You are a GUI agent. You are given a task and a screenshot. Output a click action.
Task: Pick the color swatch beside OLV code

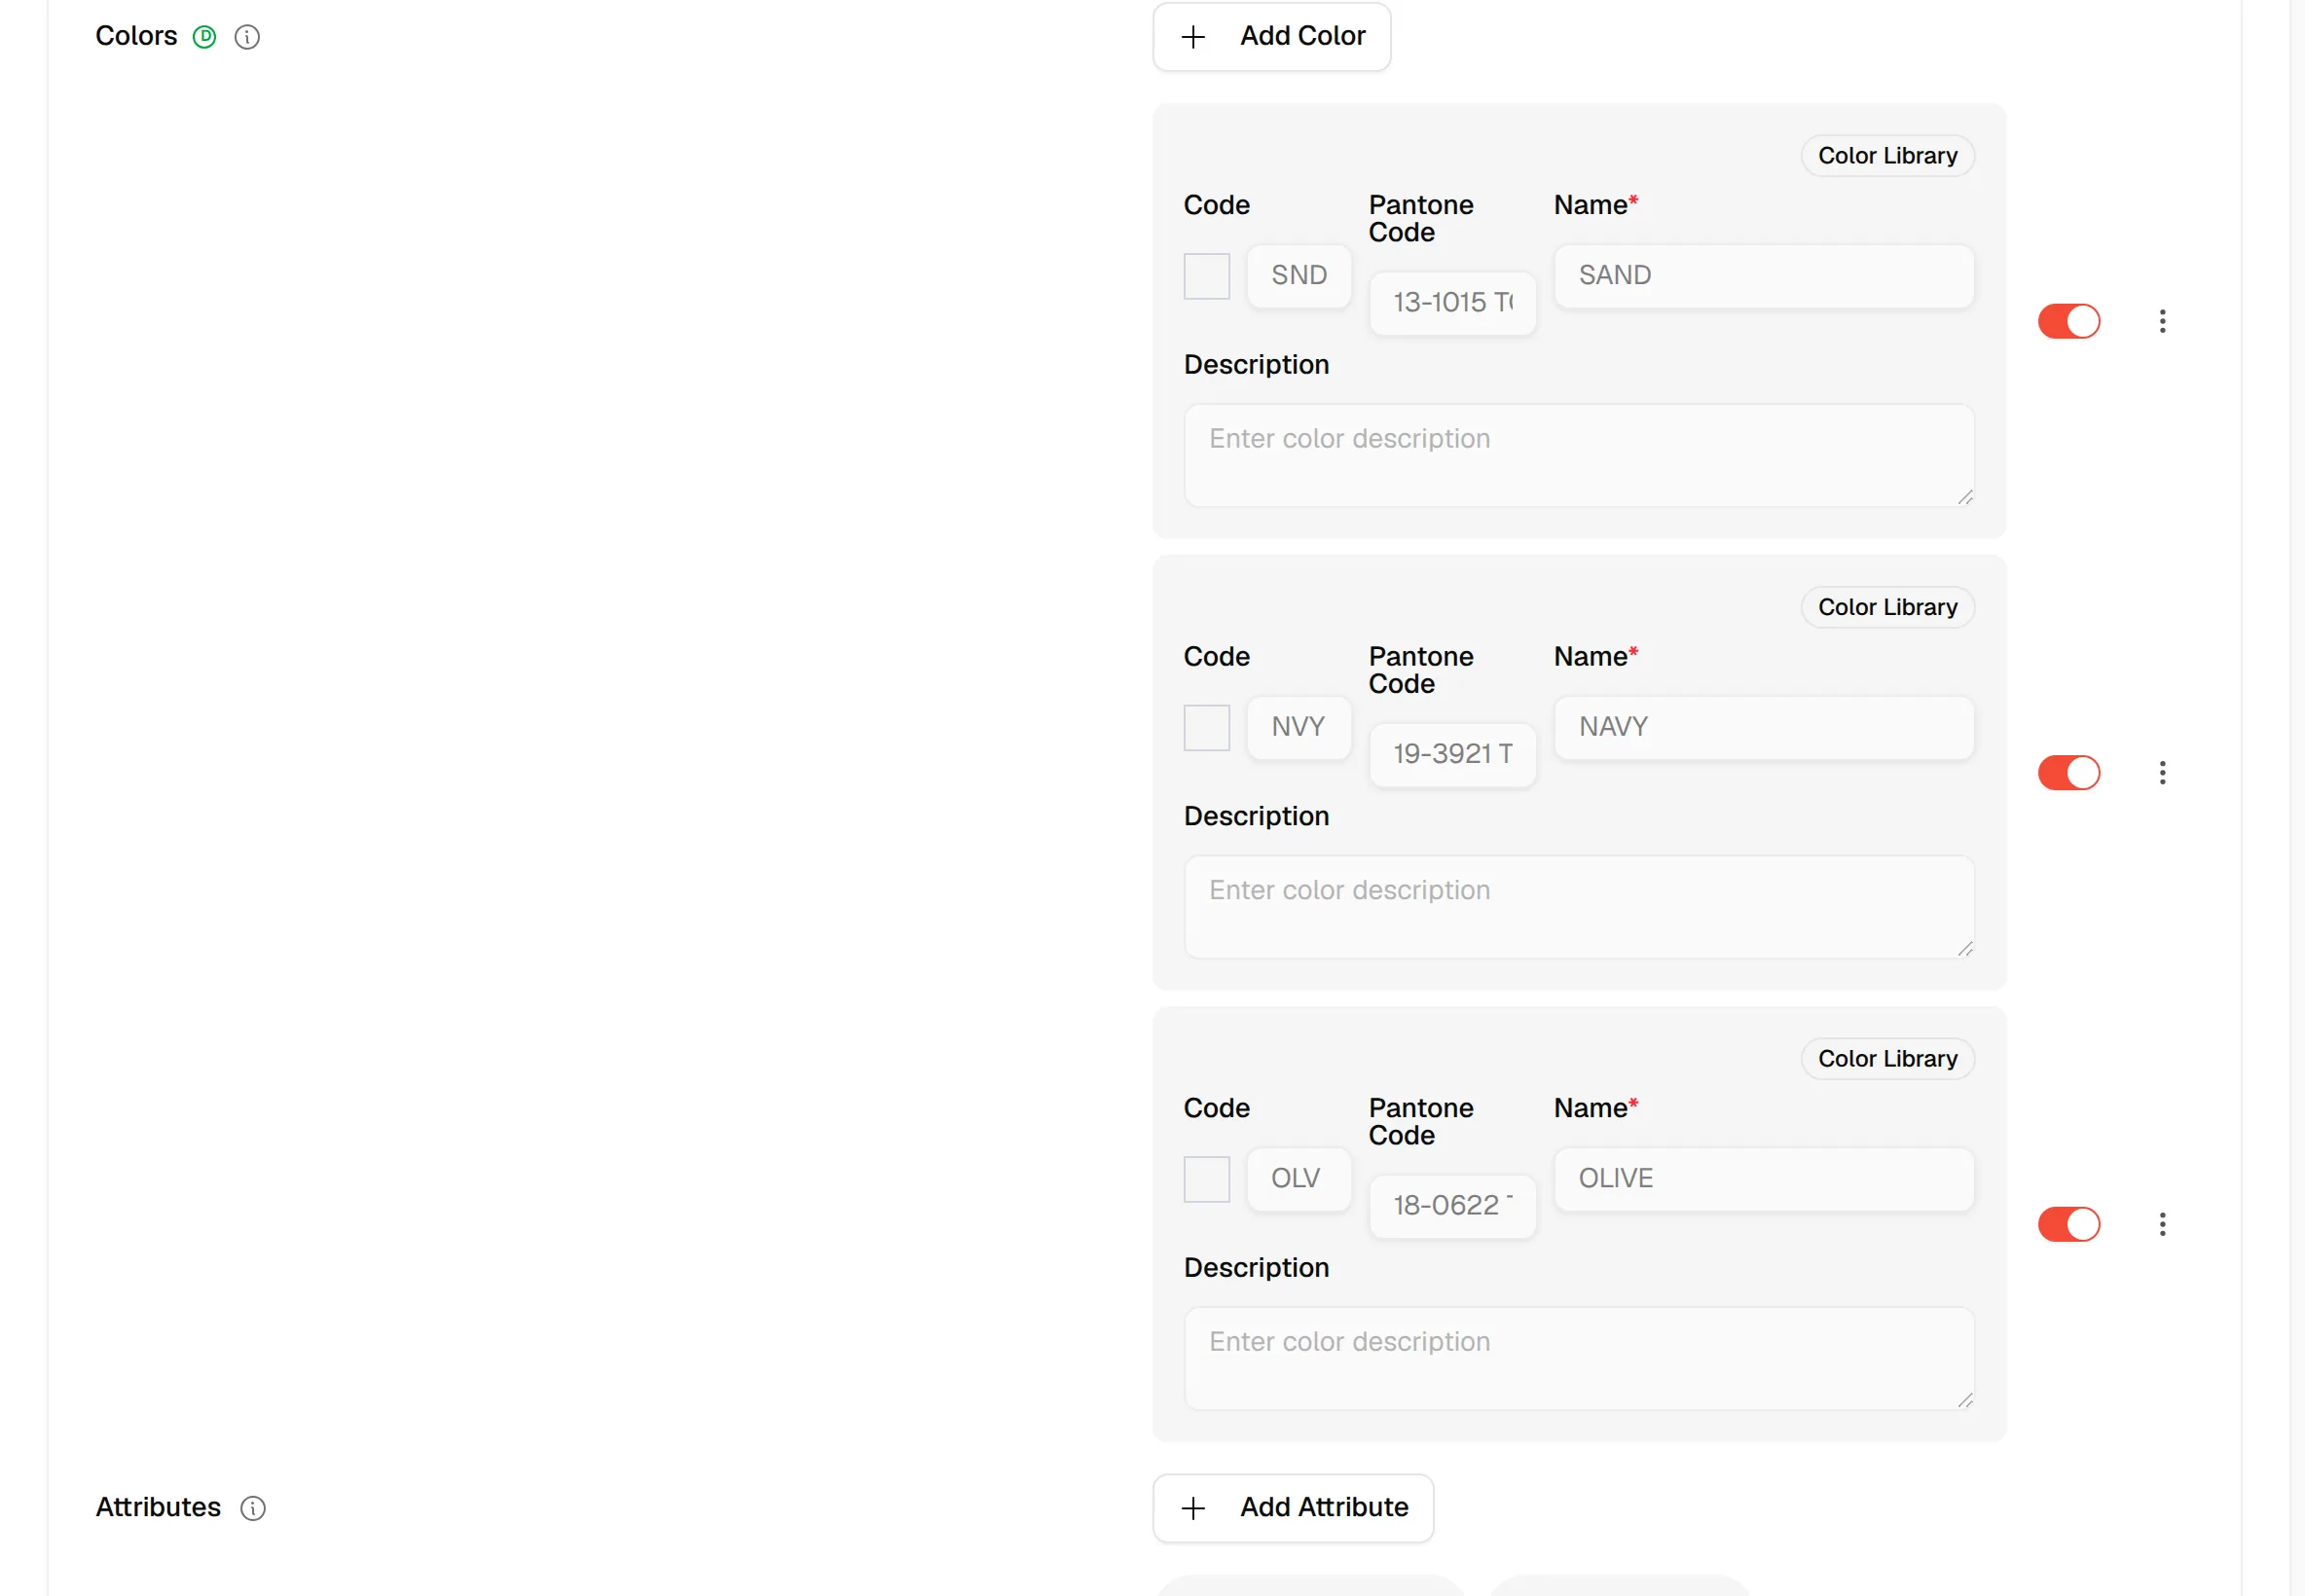(x=1207, y=1179)
